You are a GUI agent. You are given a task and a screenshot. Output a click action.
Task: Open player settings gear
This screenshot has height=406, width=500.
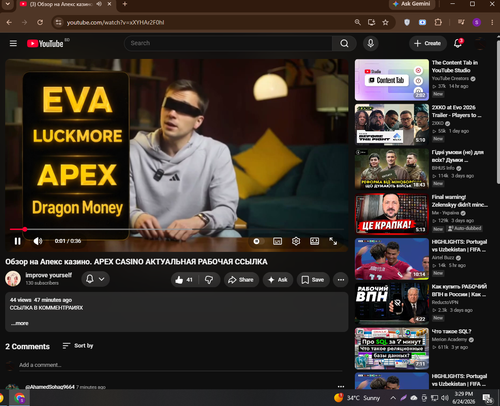296,241
